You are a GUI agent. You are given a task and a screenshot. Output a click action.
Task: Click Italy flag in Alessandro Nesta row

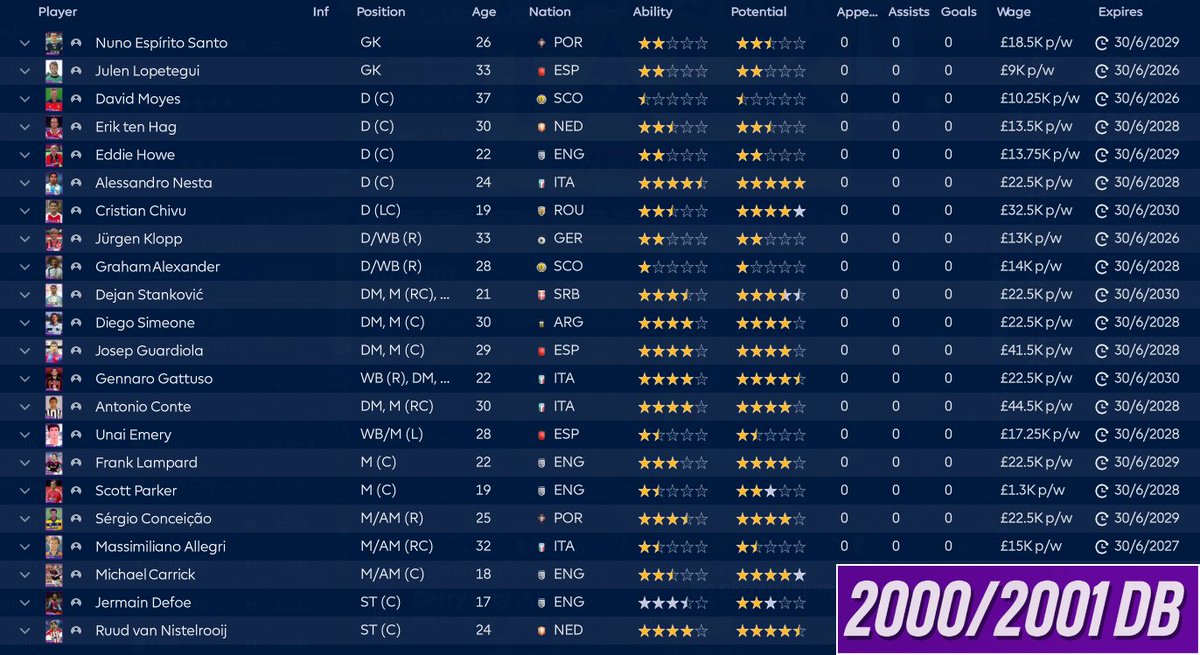click(x=541, y=183)
